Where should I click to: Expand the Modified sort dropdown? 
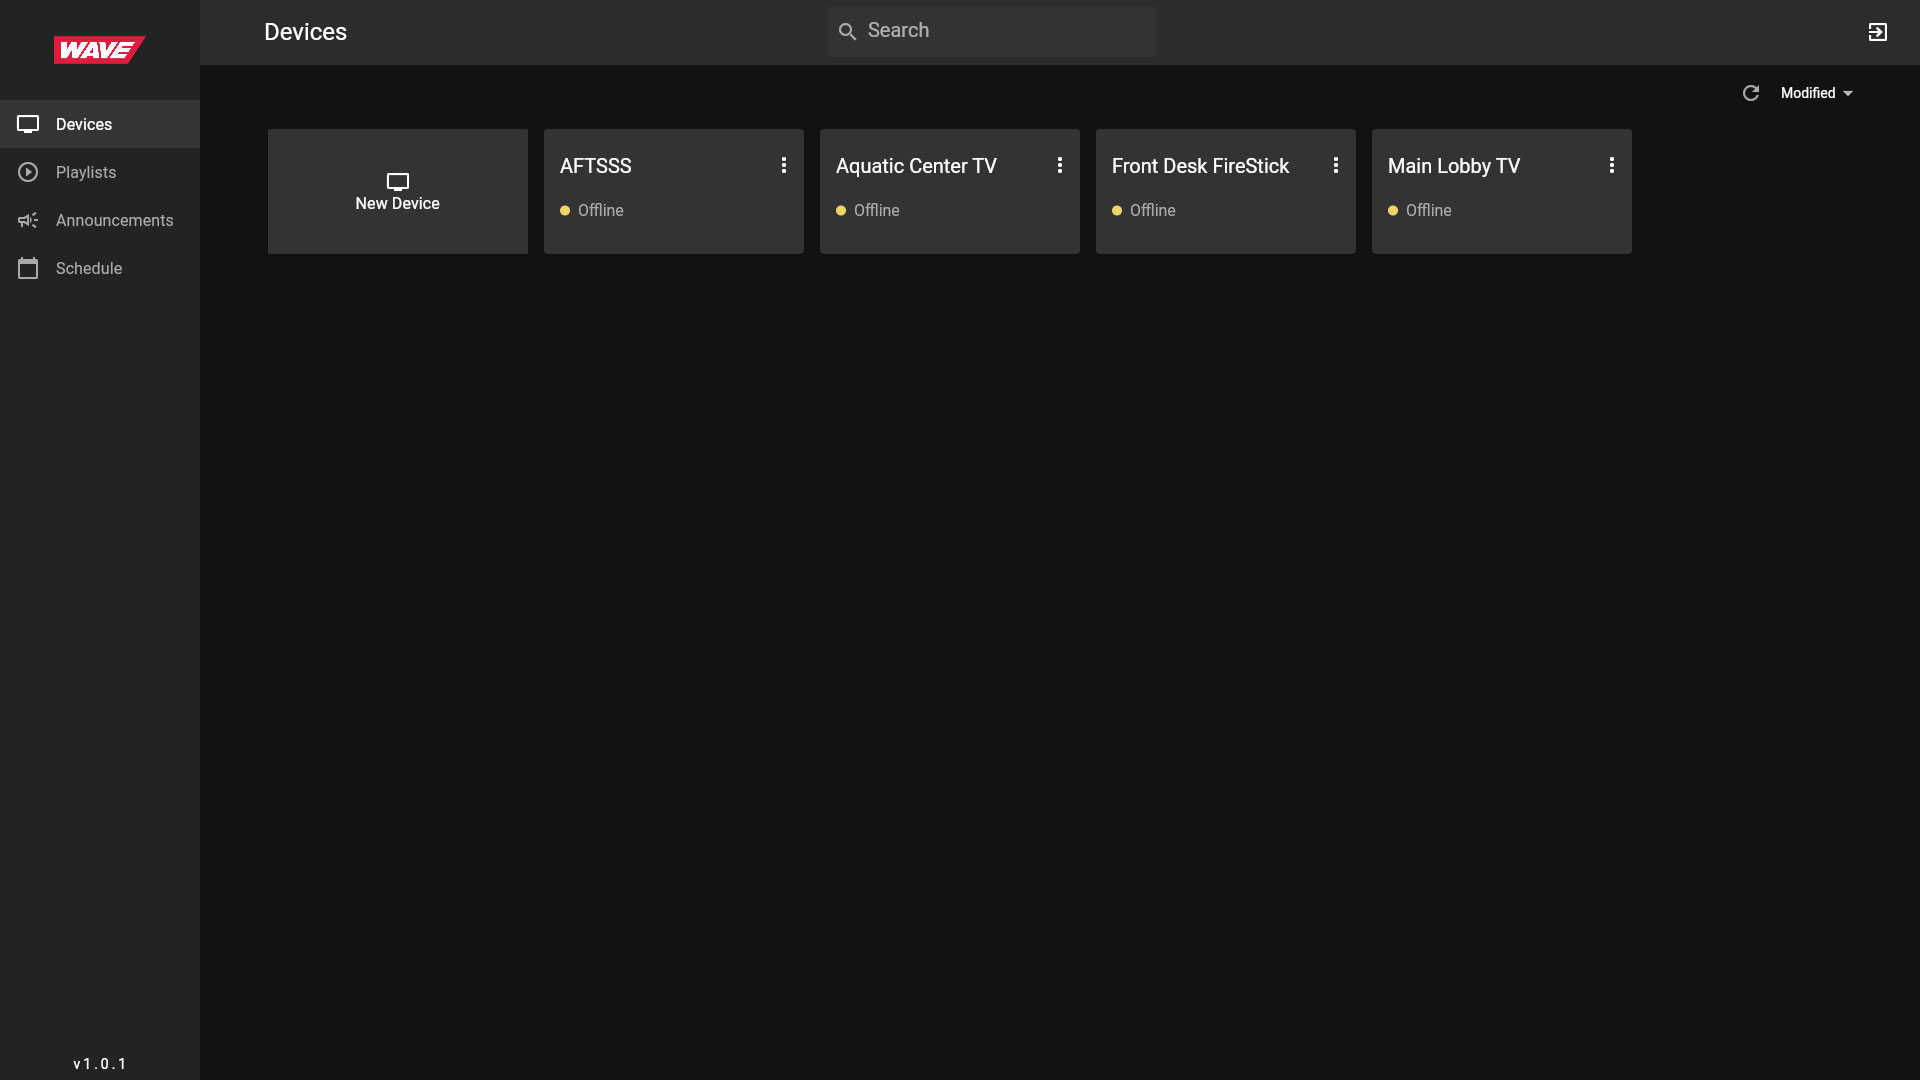(x=1817, y=93)
